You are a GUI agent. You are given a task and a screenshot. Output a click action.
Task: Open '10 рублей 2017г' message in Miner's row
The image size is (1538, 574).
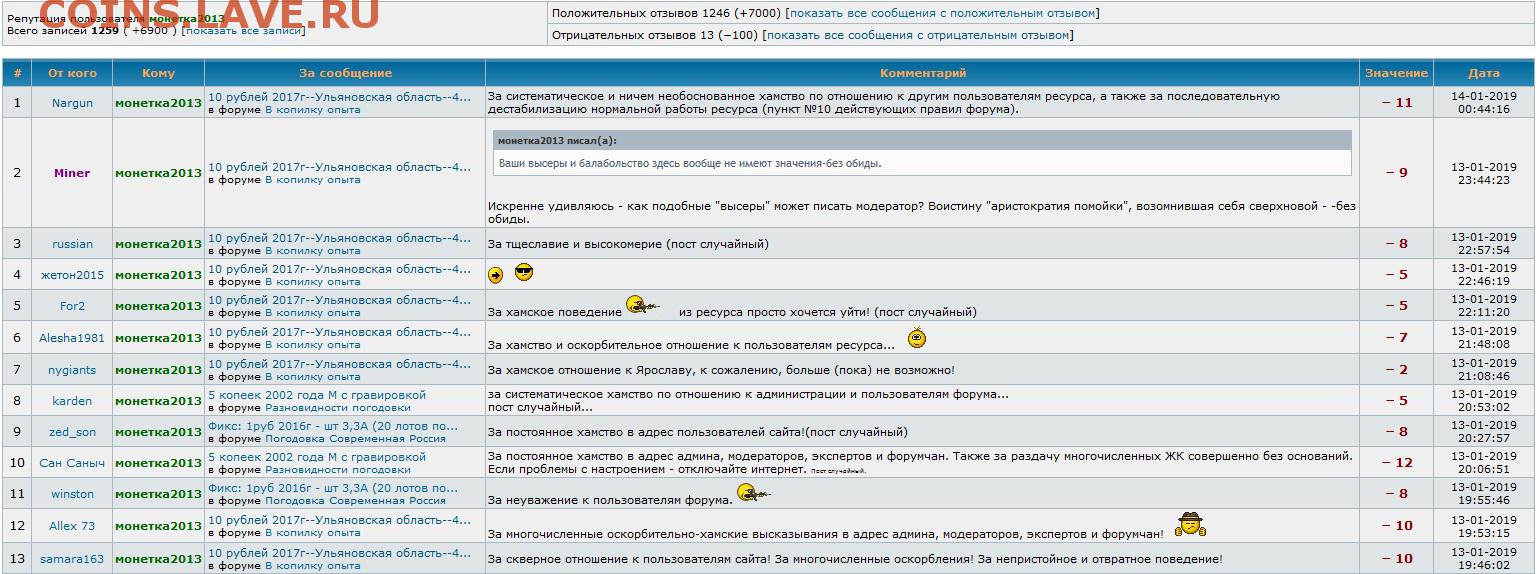coord(339,167)
